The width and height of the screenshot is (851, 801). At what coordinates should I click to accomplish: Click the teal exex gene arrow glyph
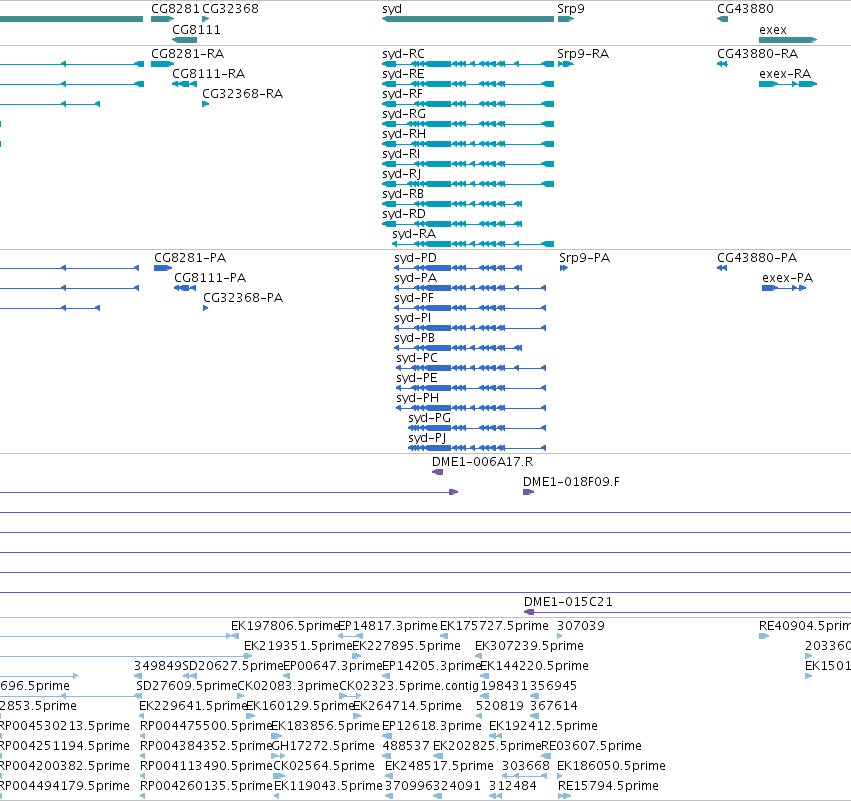(x=788, y=40)
